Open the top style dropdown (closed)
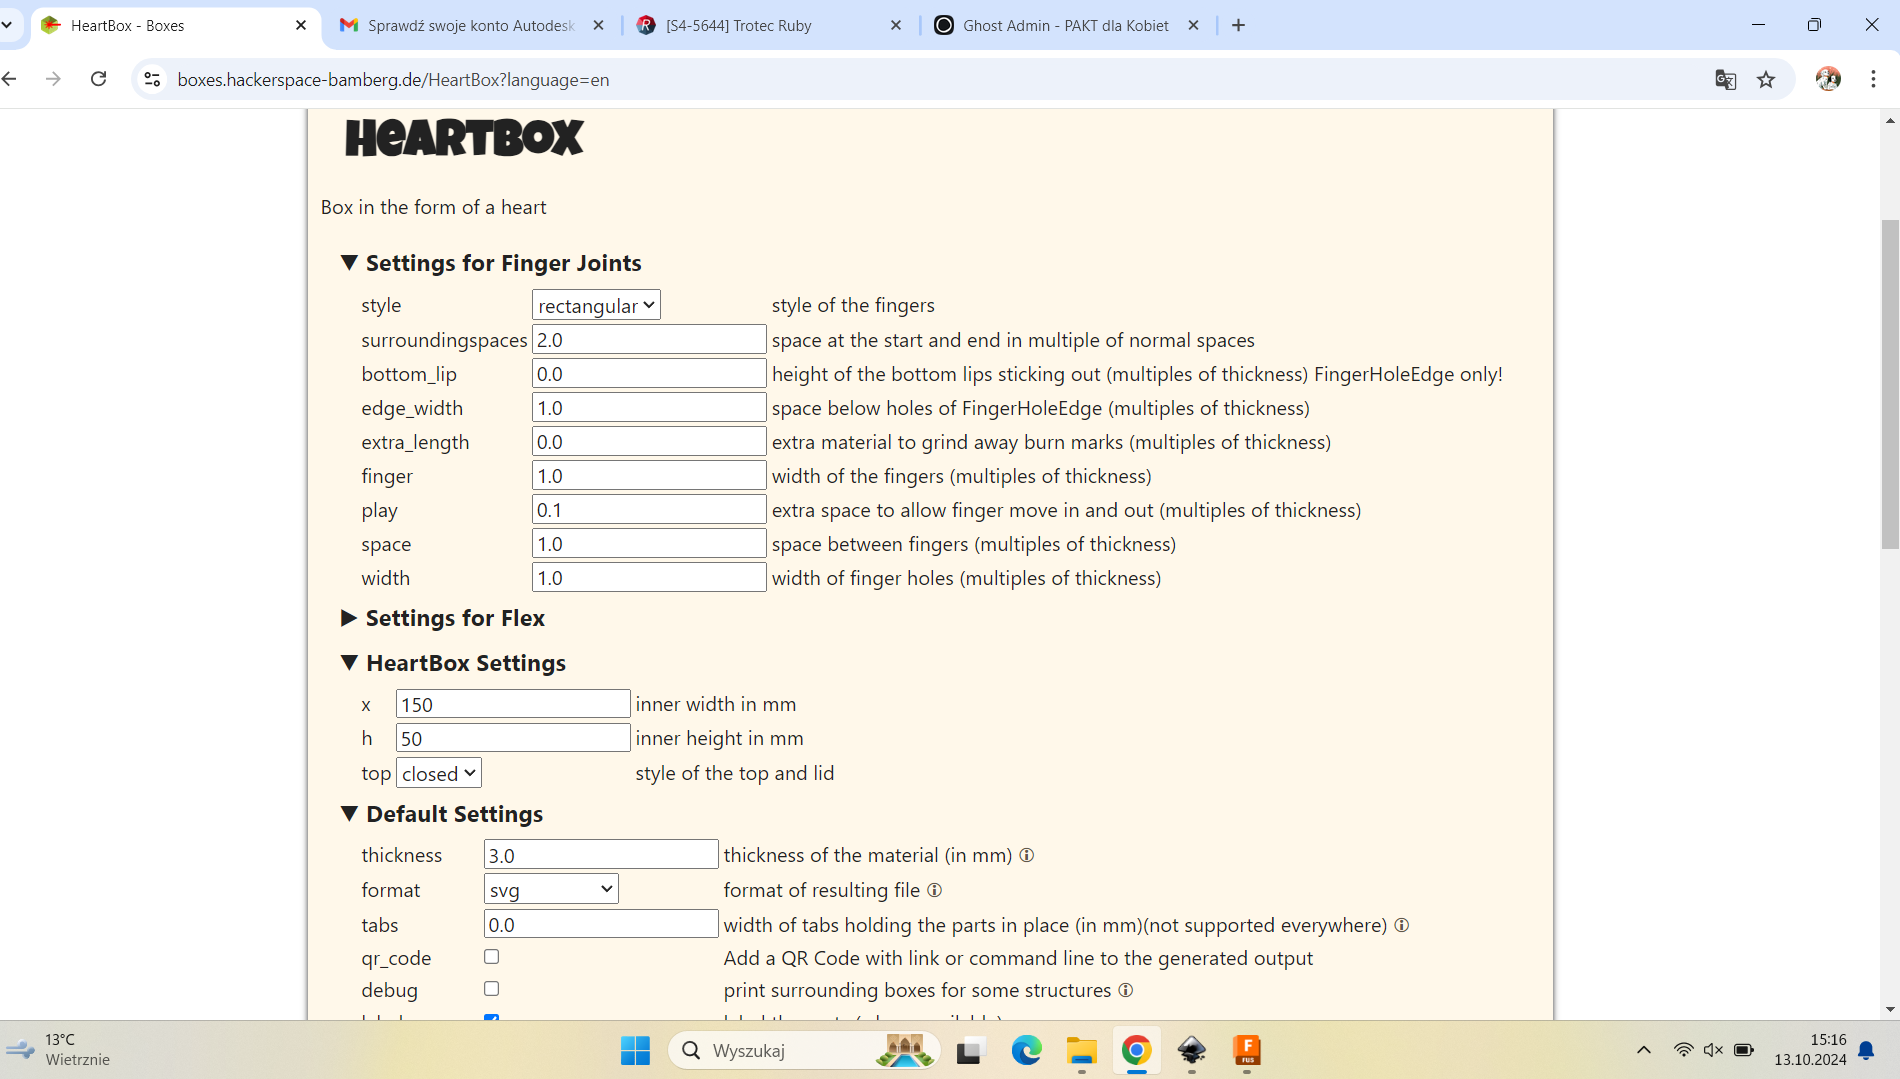The height and width of the screenshot is (1079, 1900). point(439,773)
